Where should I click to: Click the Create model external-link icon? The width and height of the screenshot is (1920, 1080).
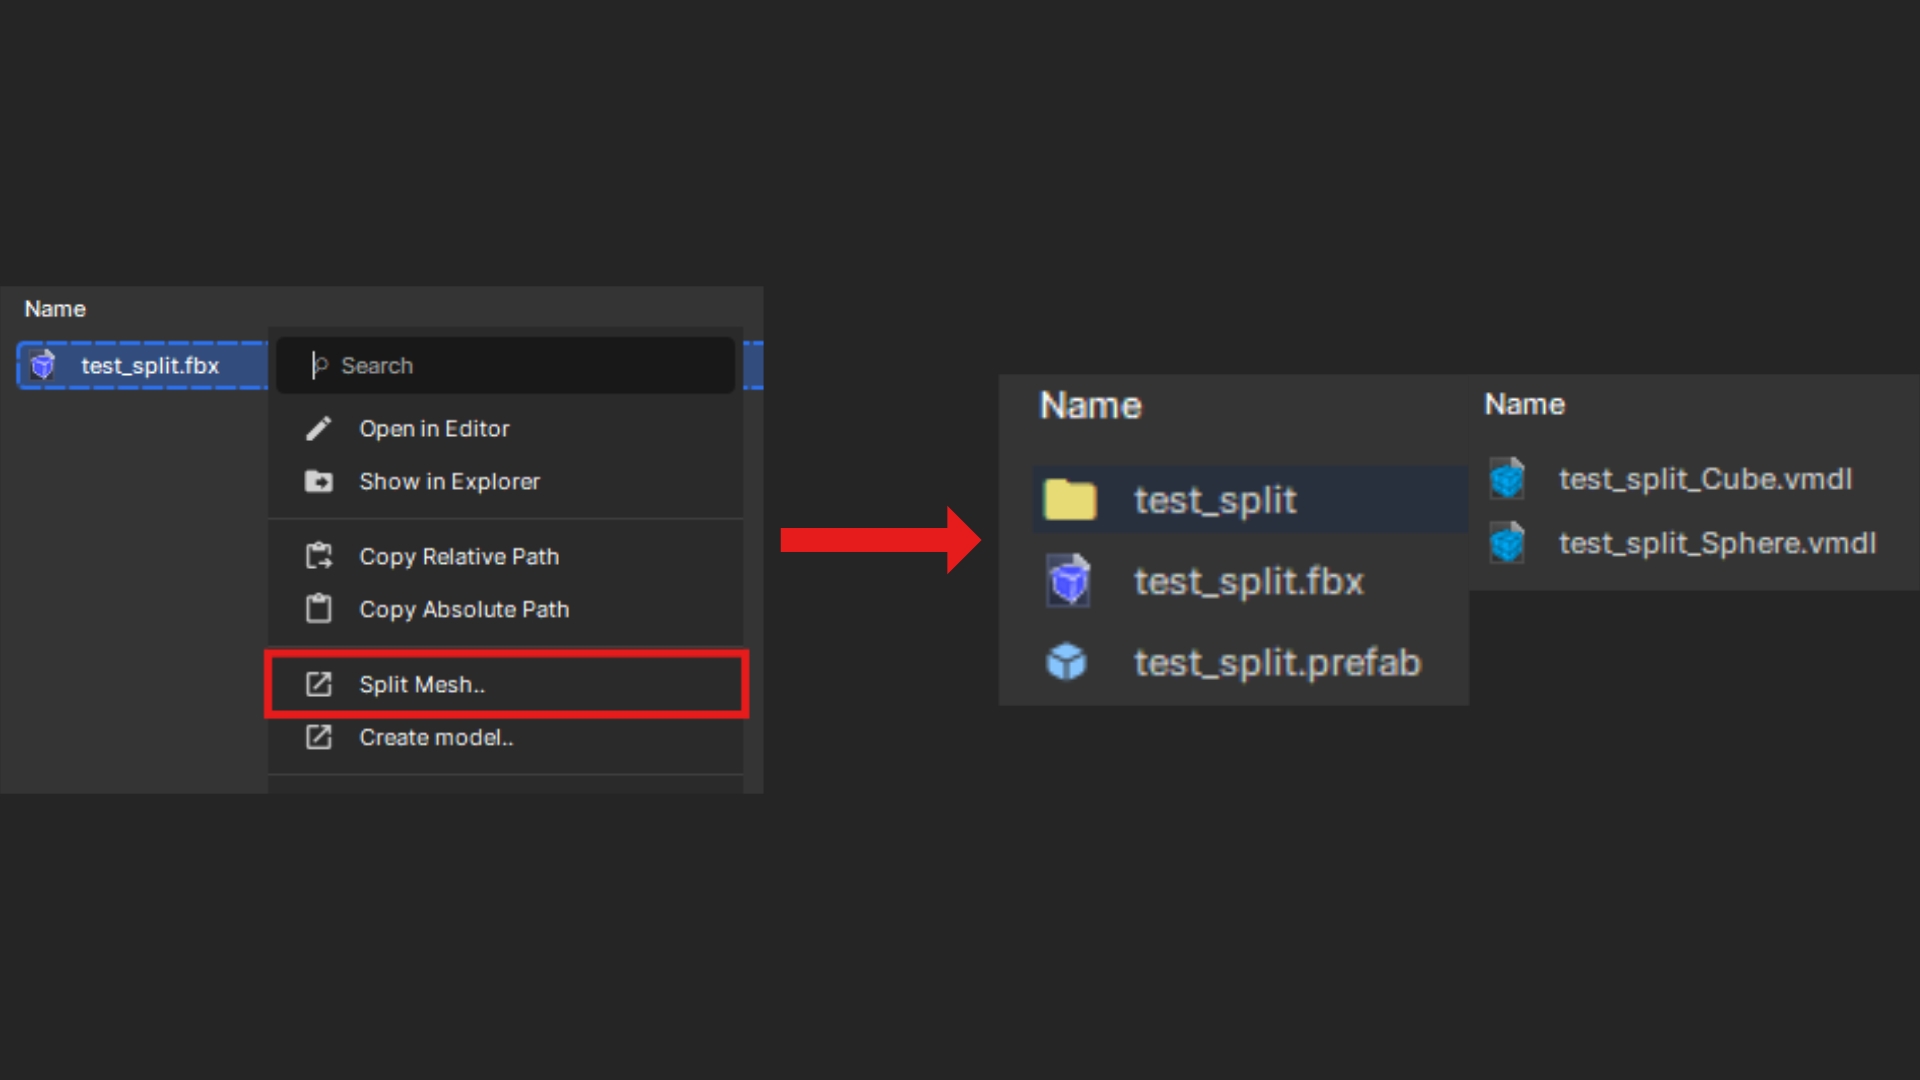coord(318,738)
